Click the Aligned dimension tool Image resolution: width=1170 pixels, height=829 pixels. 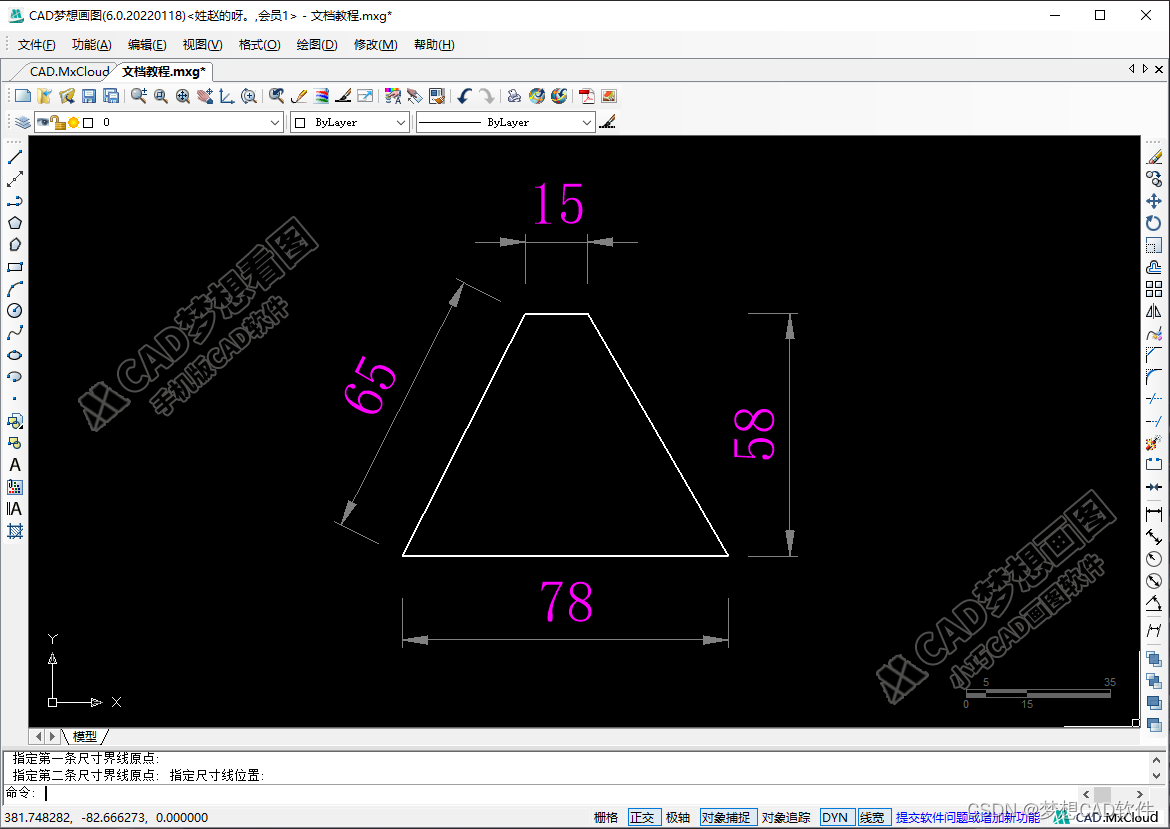pyautogui.click(x=1154, y=536)
